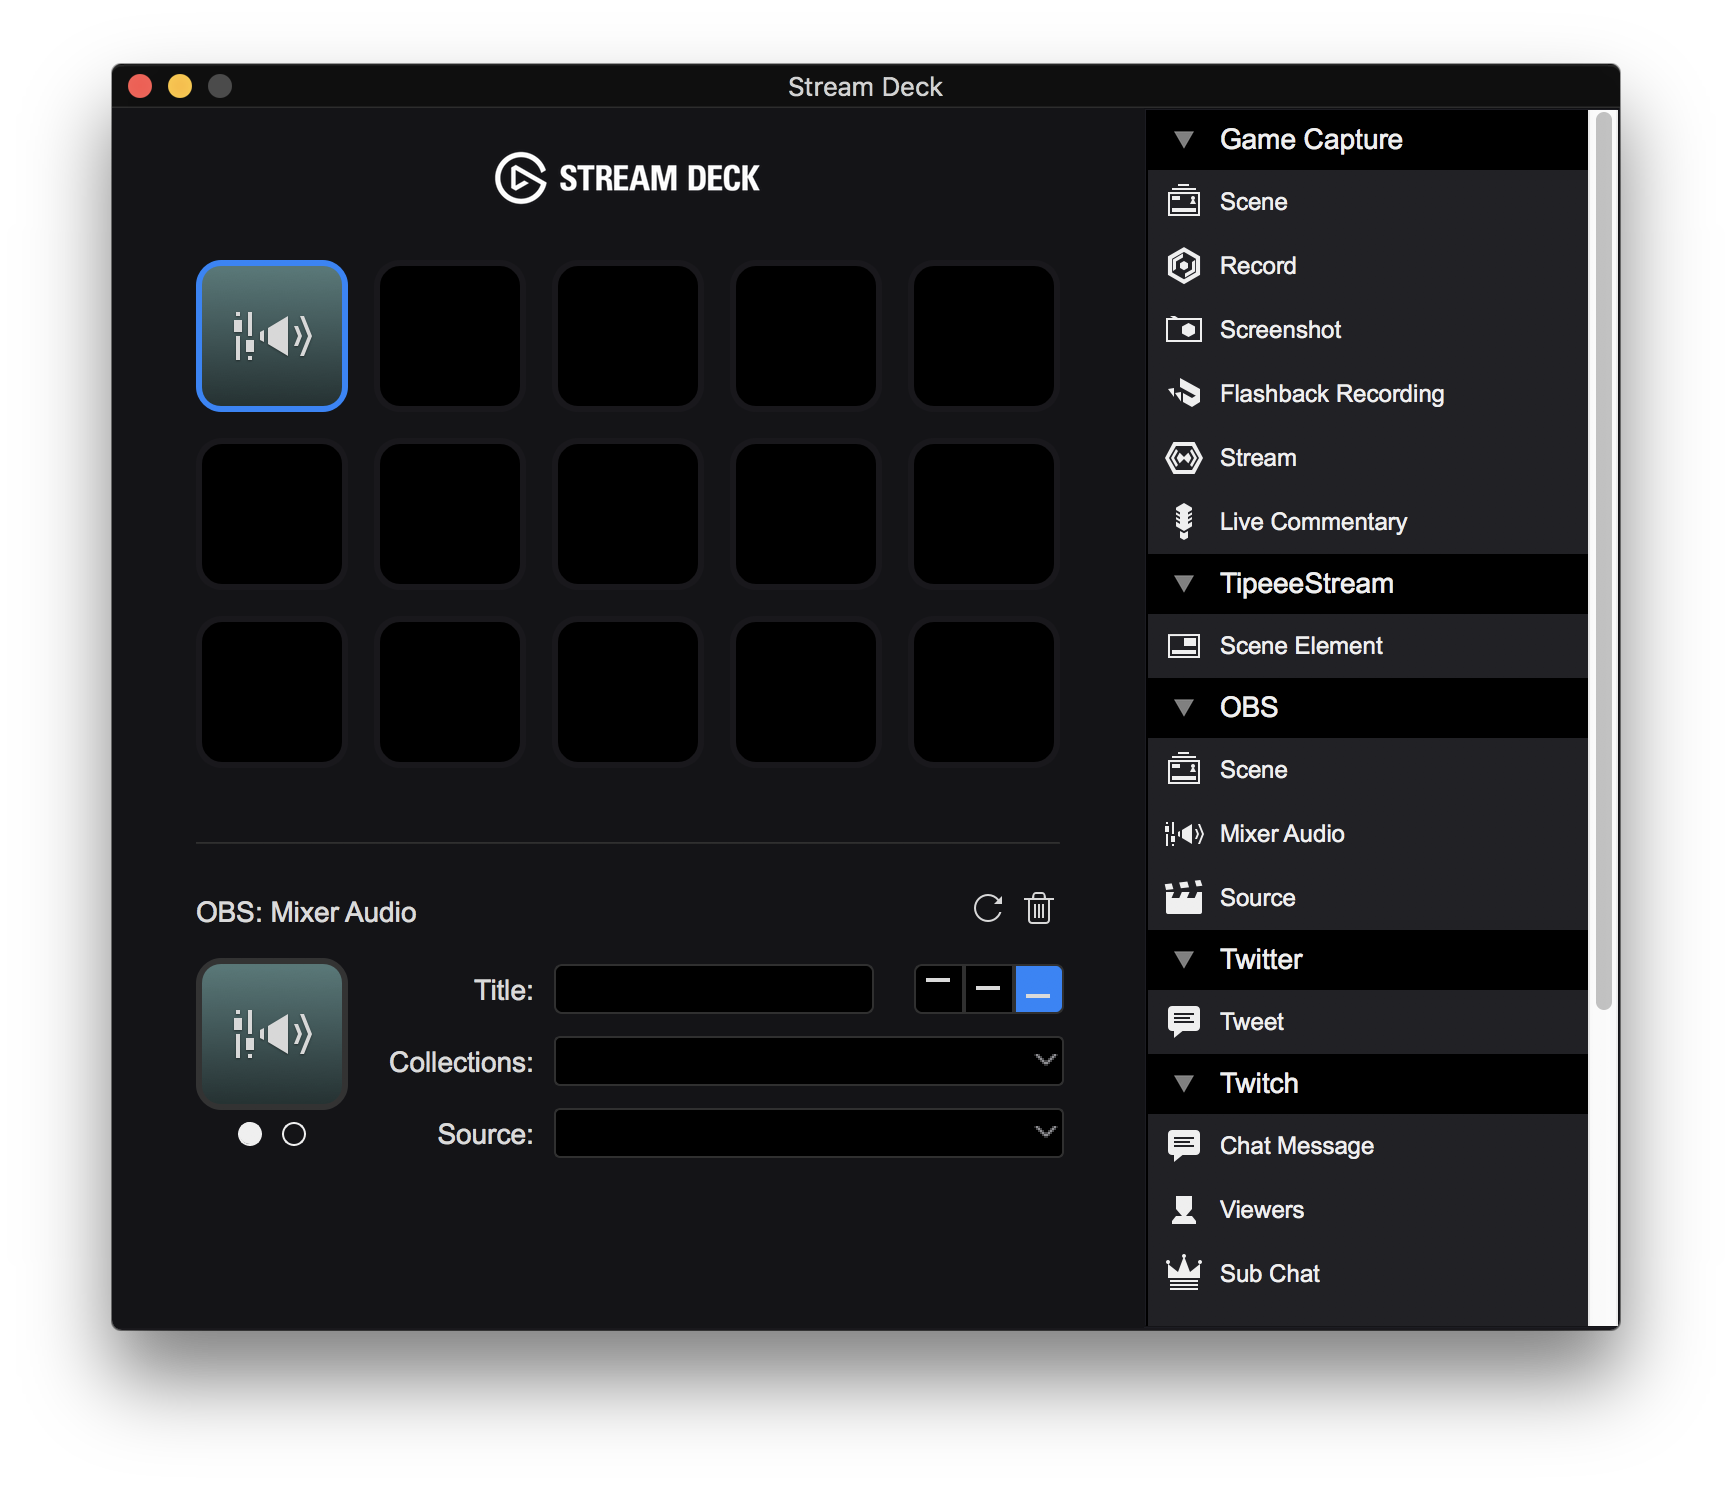Screen dimensions: 1732x1490
Task: Collapse the Twitter category
Action: (x=1184, y=959)
